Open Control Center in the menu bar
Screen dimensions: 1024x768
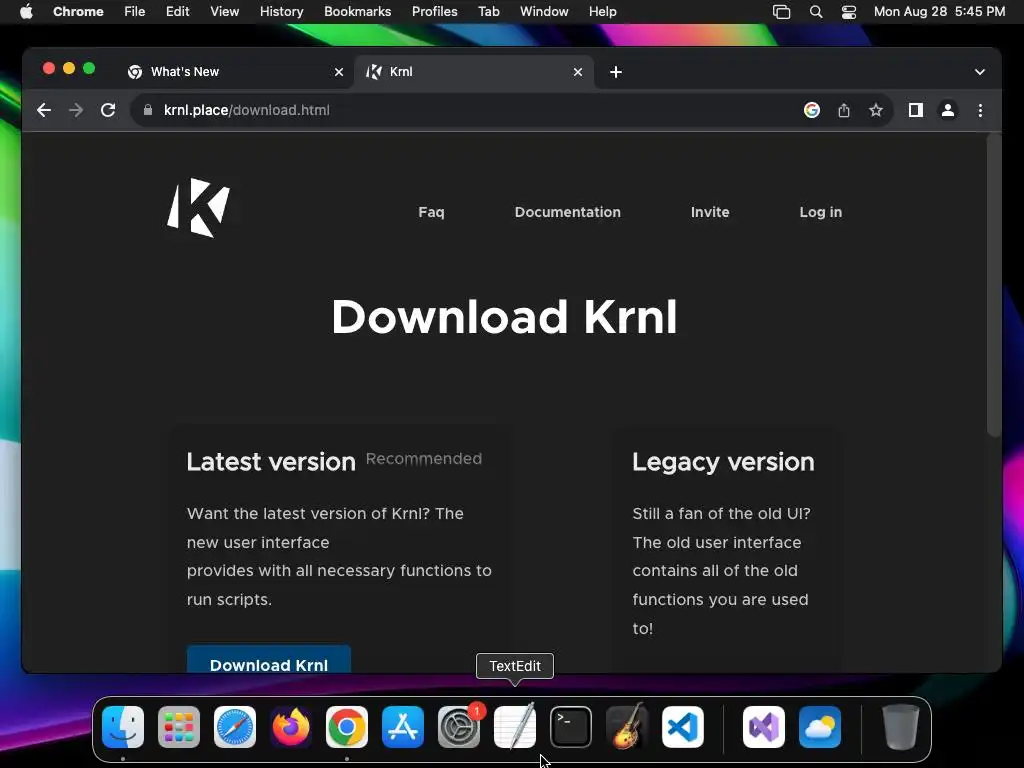click(848, 12)
